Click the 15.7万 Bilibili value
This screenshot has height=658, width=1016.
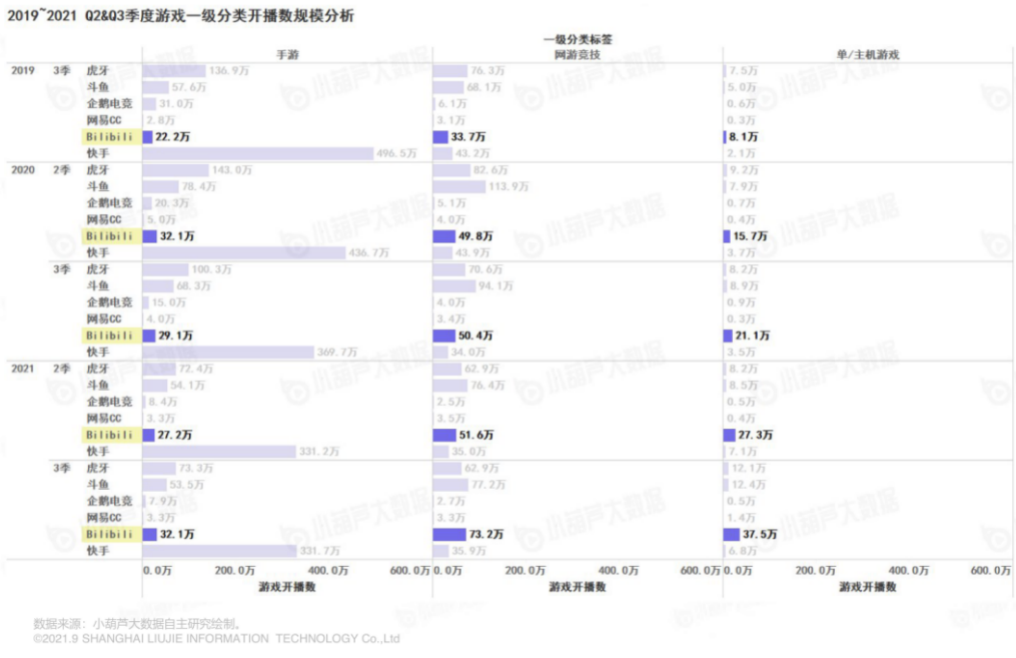click(x=750, y=236)
